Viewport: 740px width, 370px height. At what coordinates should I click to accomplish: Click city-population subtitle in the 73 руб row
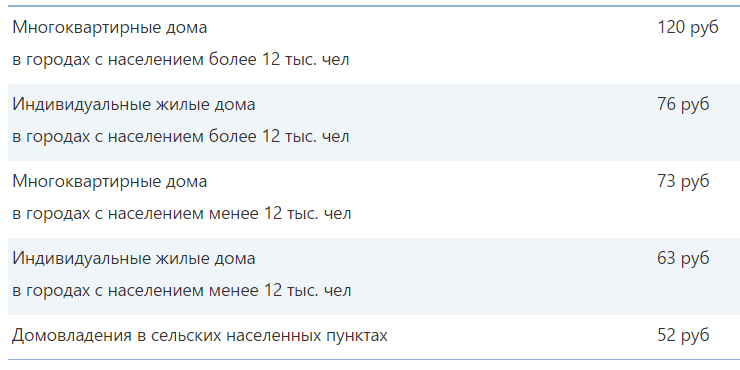click(182, 214)
